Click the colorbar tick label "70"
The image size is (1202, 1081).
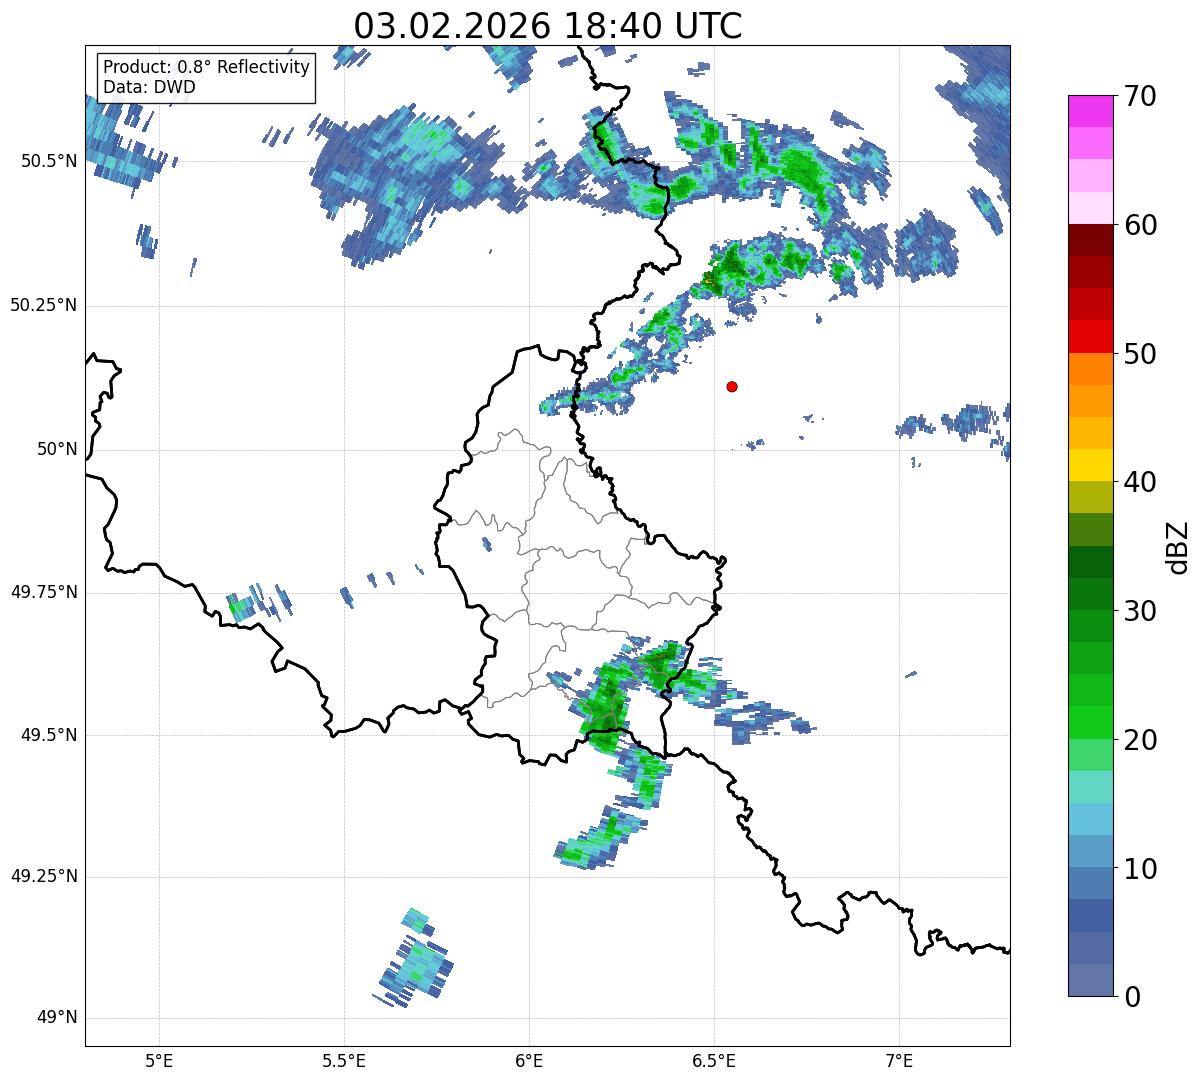pos(1140,96)
